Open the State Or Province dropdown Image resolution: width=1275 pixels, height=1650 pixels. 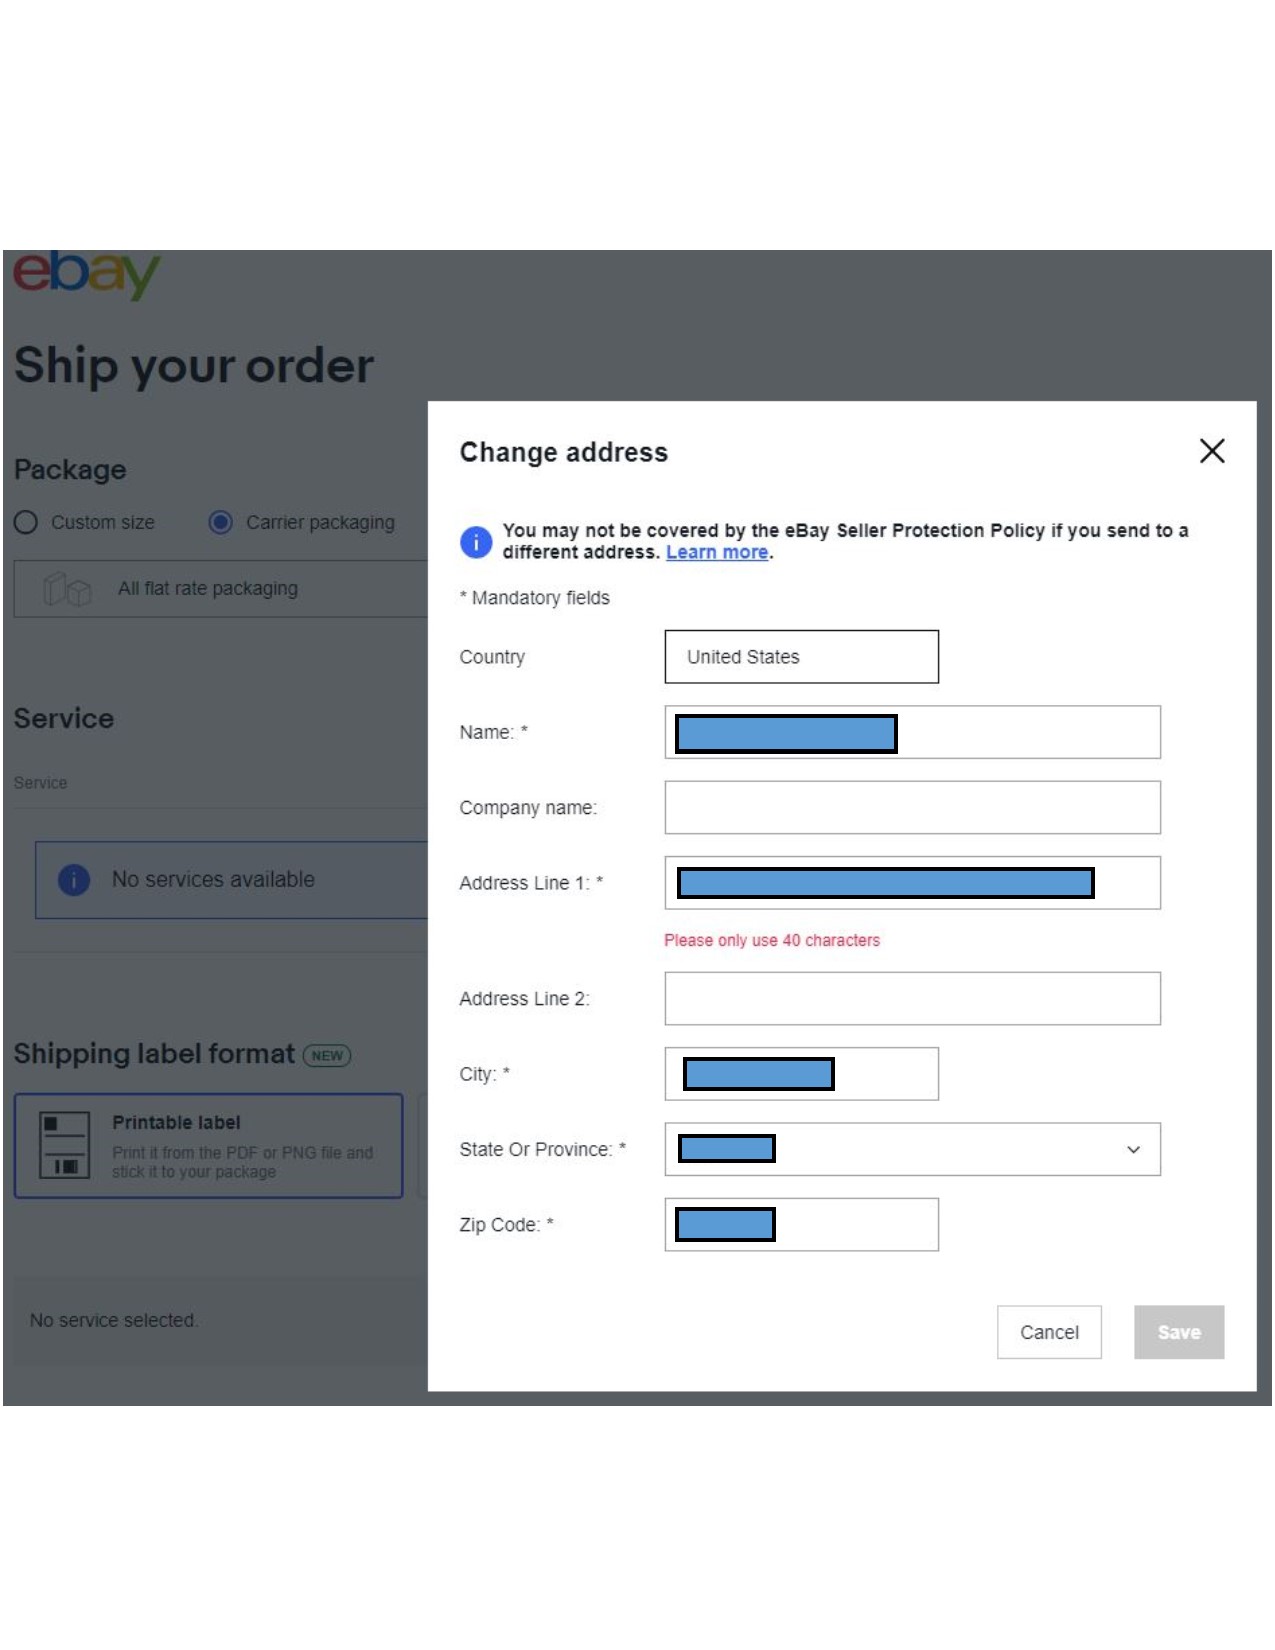[1130, 1149]
